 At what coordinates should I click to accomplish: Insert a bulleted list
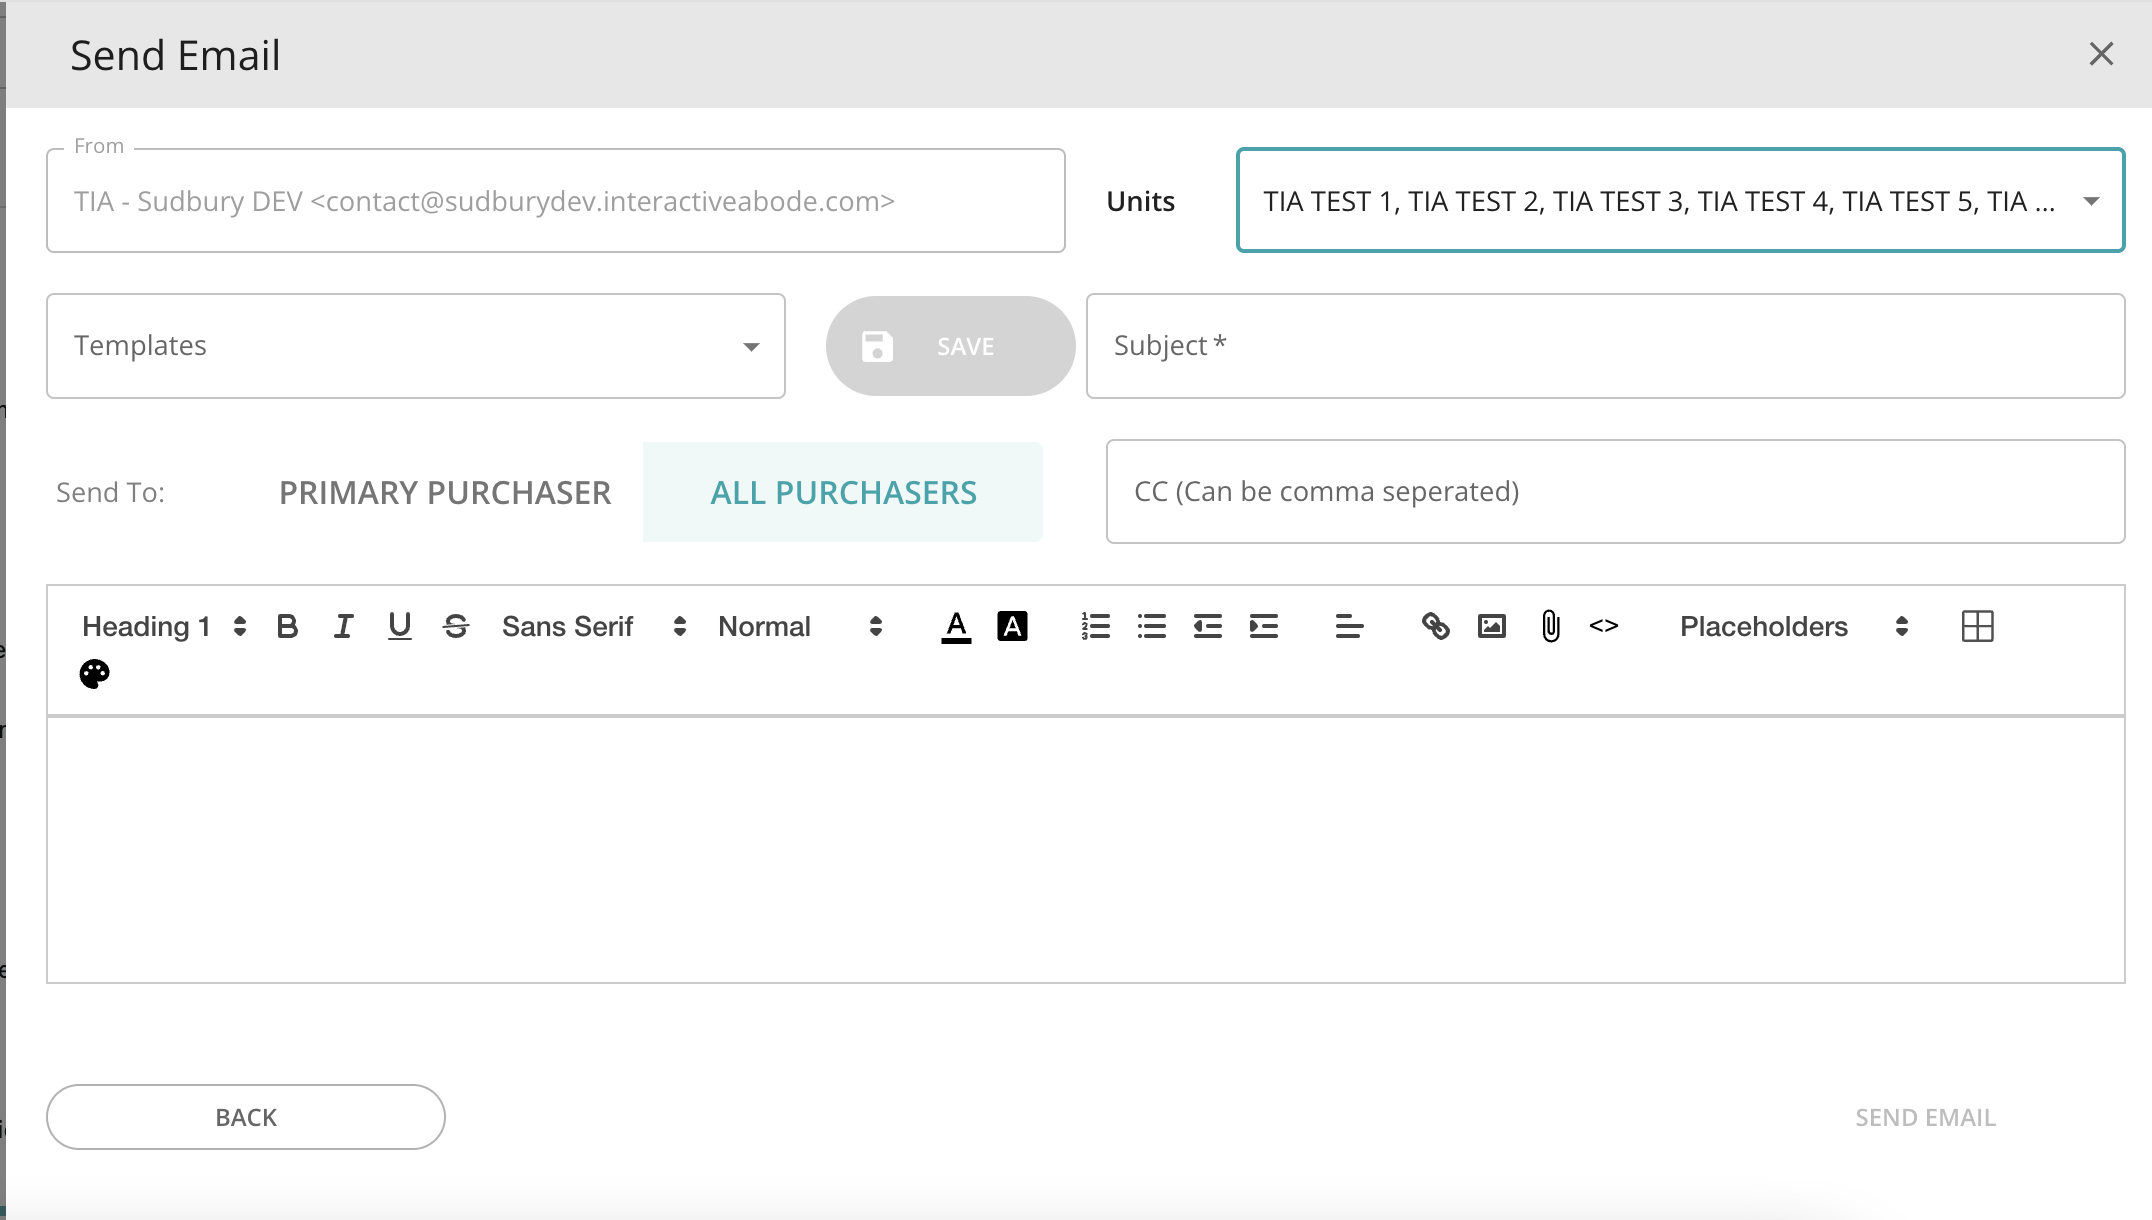click(1152, 627)
